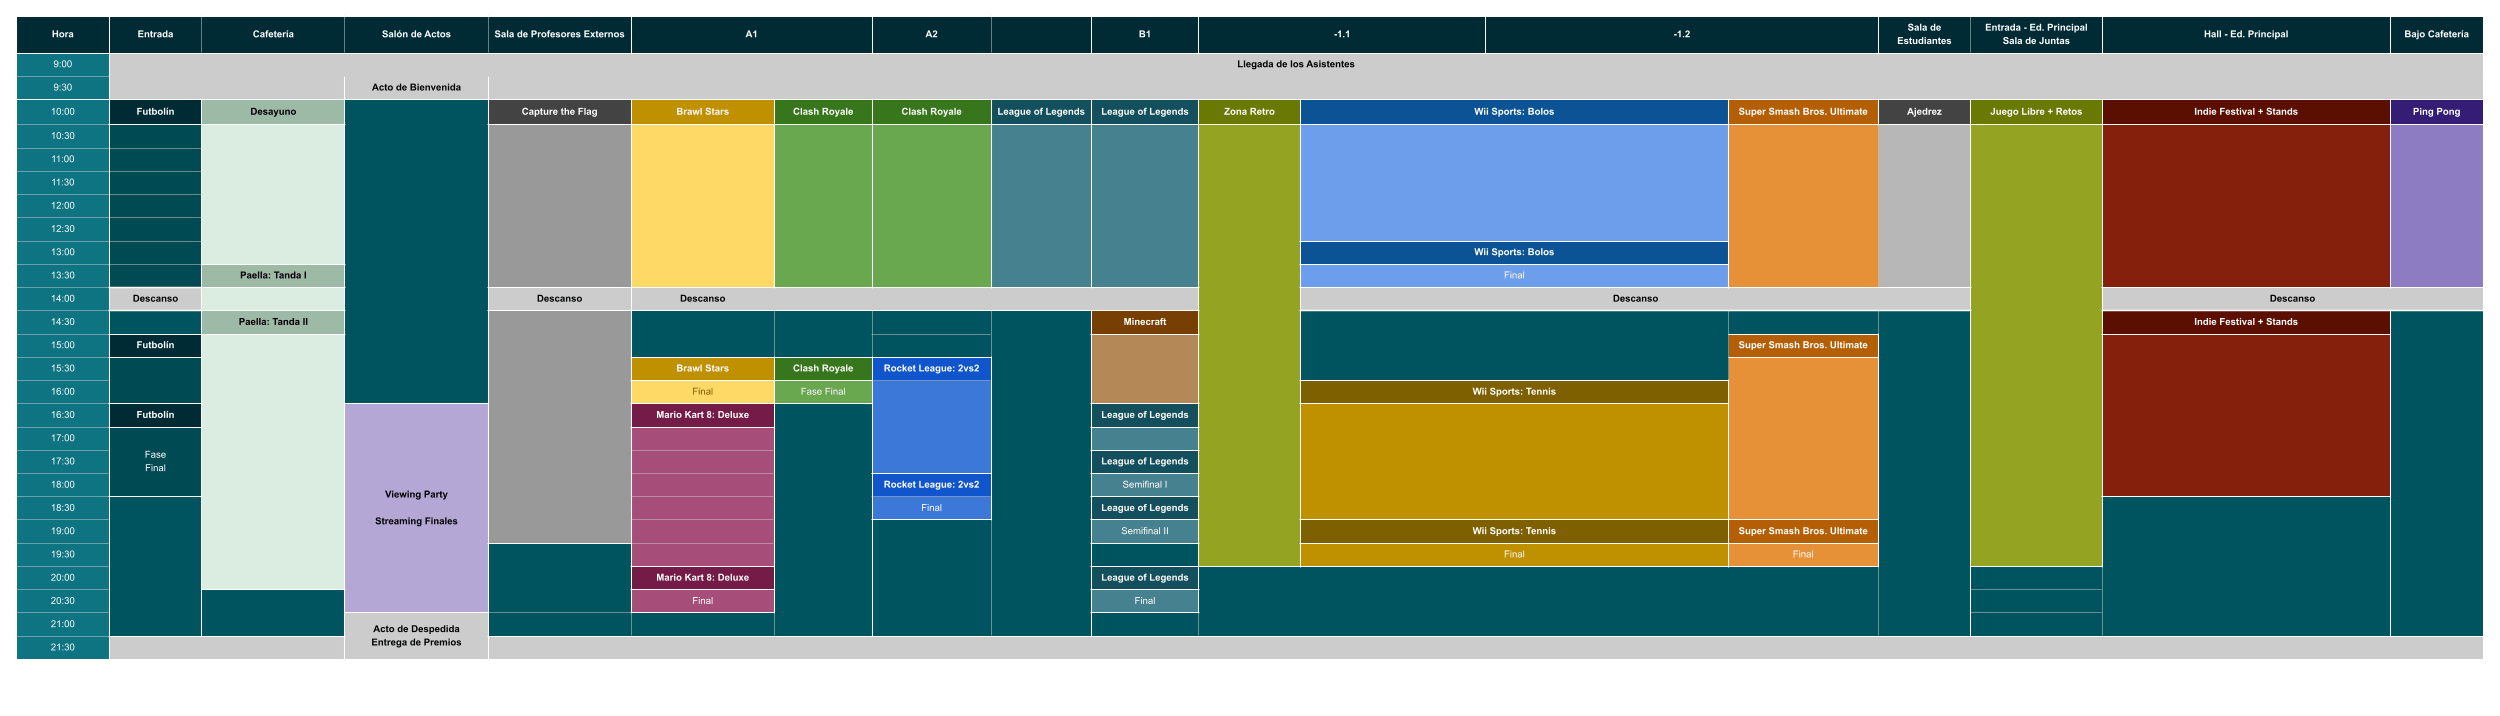Image resolution: width=2500 pixels, height=716 pixels.
Task: Select Super Smash Bros. Ultimate cell at 15:00
Action: pos(1802,345)
